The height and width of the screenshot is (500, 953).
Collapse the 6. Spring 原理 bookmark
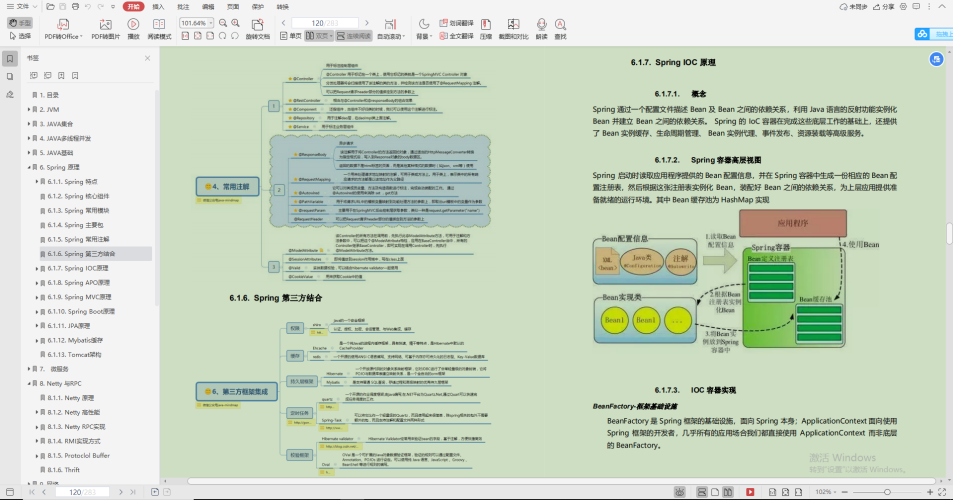tap(29, 167)
